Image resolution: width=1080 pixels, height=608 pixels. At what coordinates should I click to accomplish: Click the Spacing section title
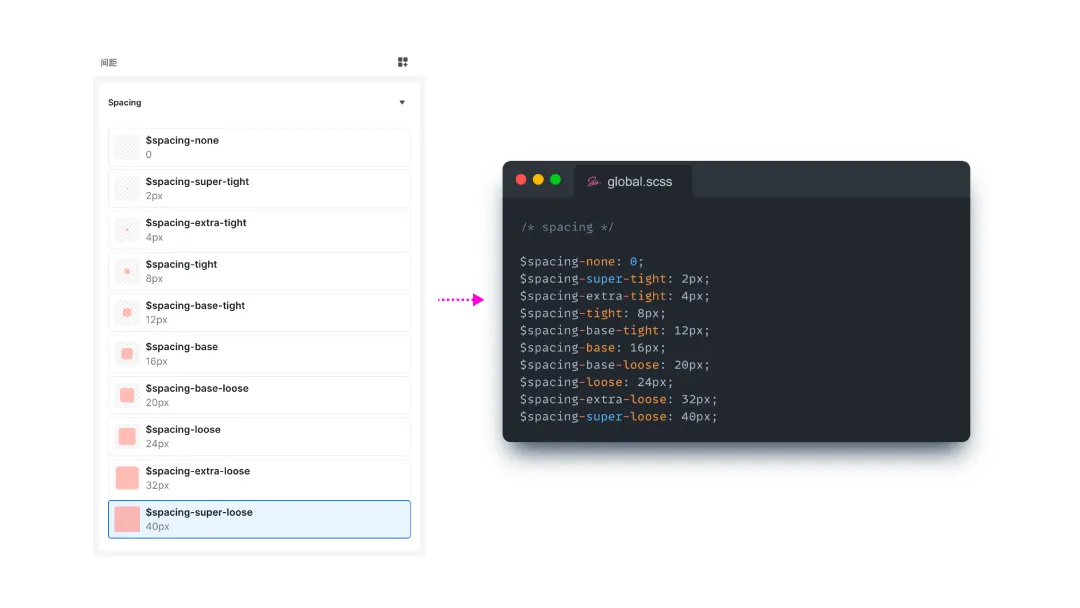click(x=125, y=103)
